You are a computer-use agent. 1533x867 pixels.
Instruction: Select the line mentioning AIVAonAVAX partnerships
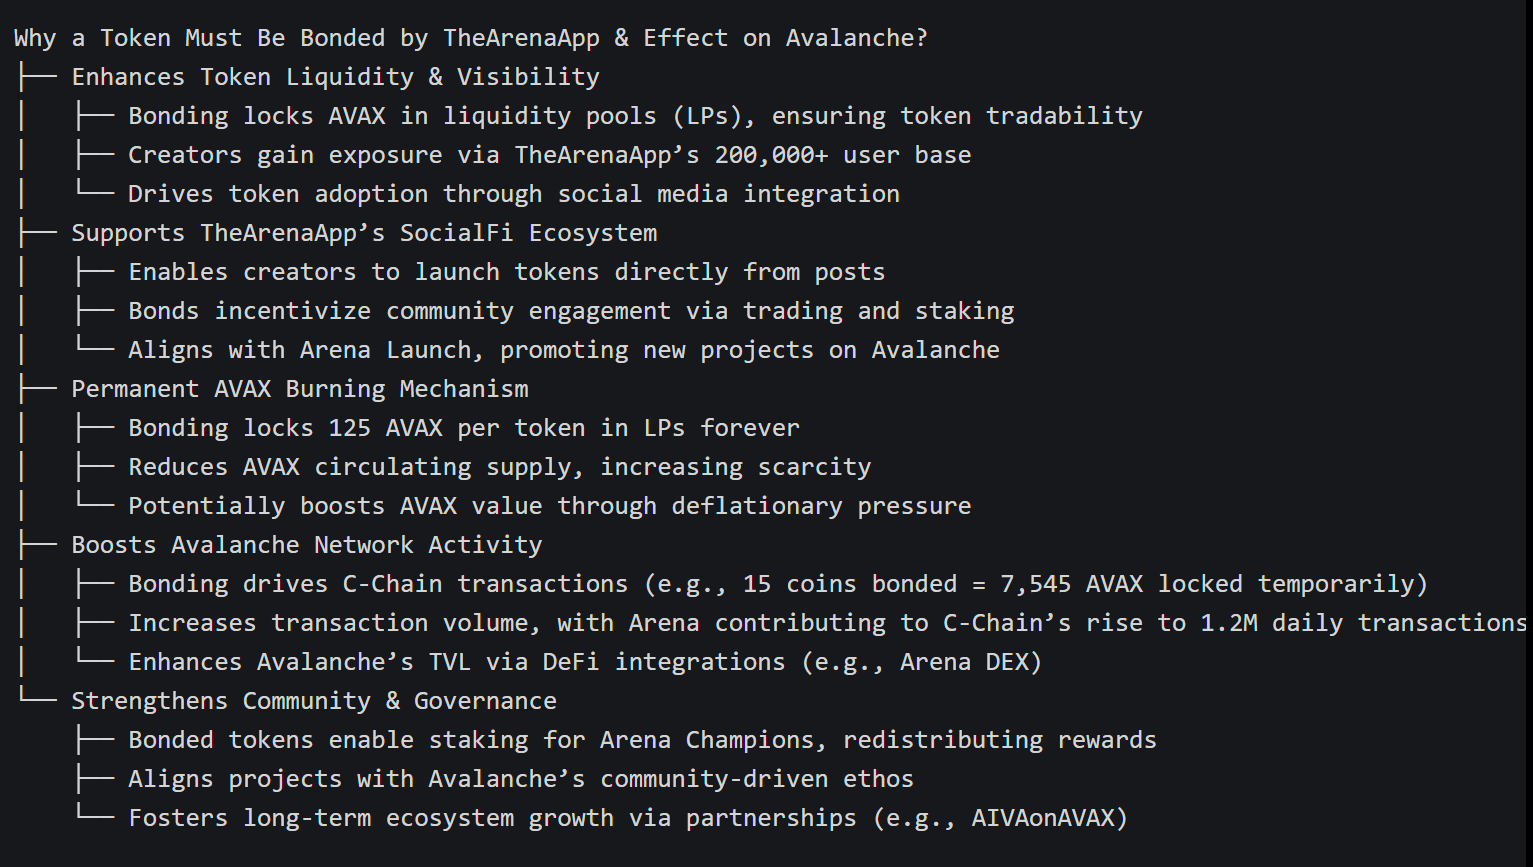628,818
